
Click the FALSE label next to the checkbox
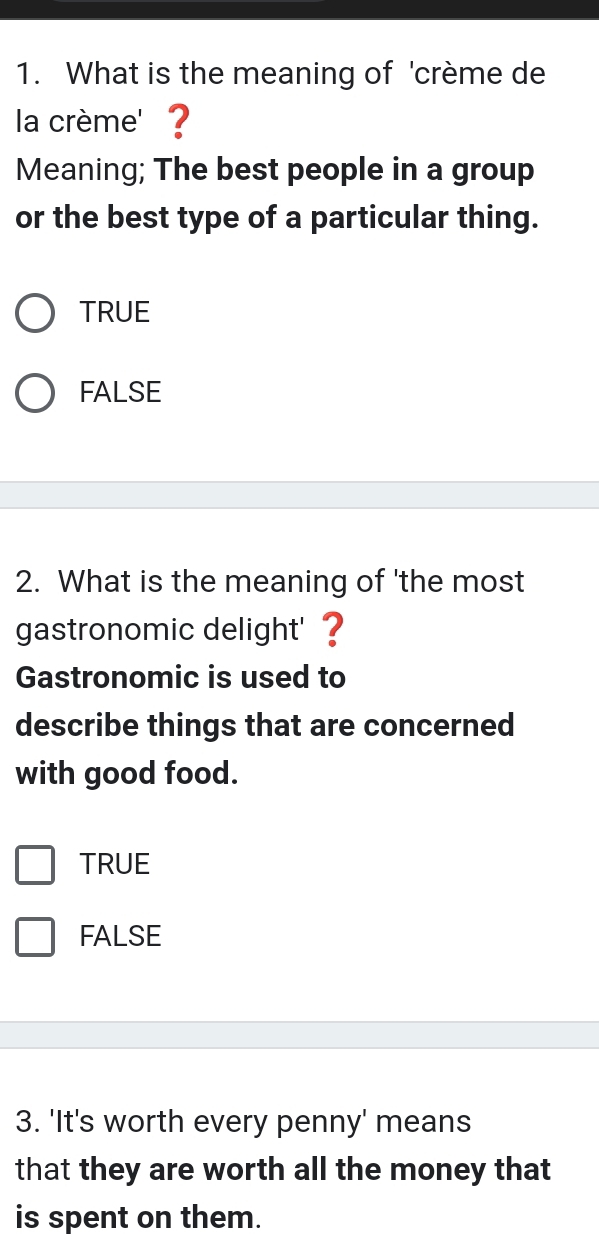(120, 937)
